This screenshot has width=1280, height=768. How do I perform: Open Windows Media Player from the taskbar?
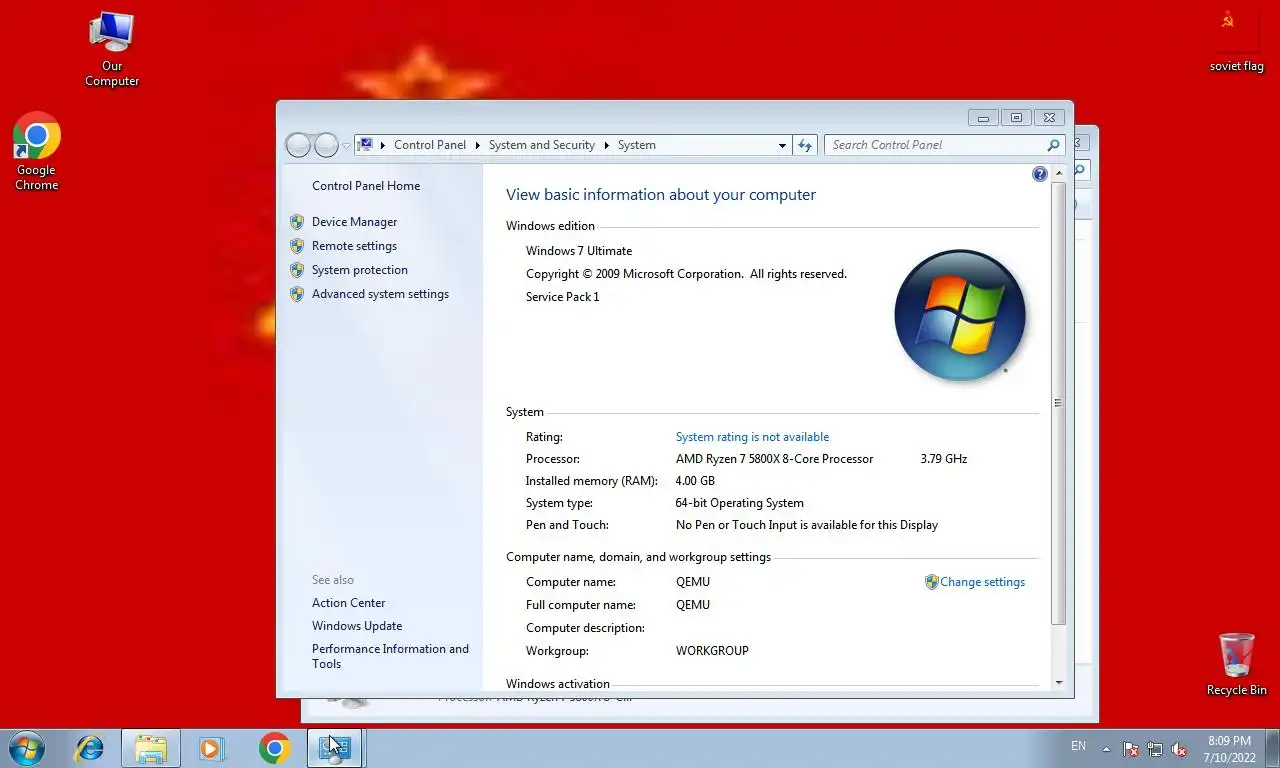pyautogui.click(x=211, y=748)
